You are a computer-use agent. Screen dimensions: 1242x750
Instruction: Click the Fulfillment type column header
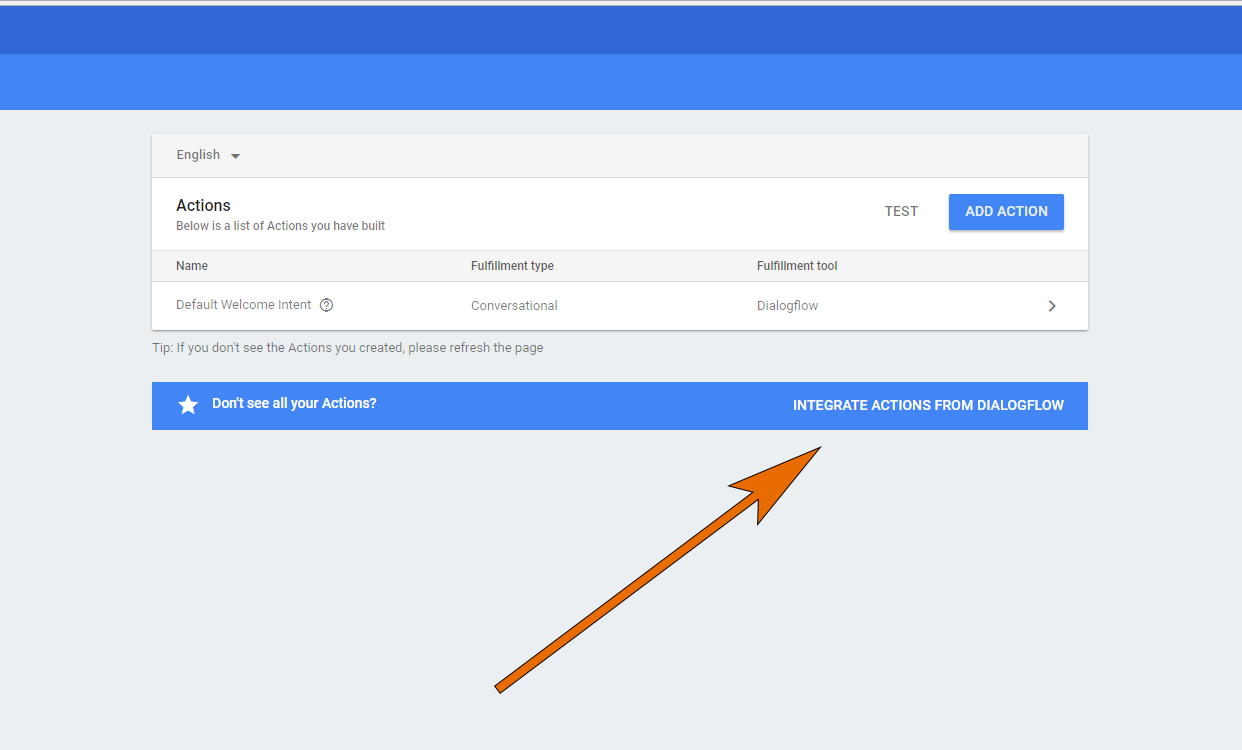(512, 265)
